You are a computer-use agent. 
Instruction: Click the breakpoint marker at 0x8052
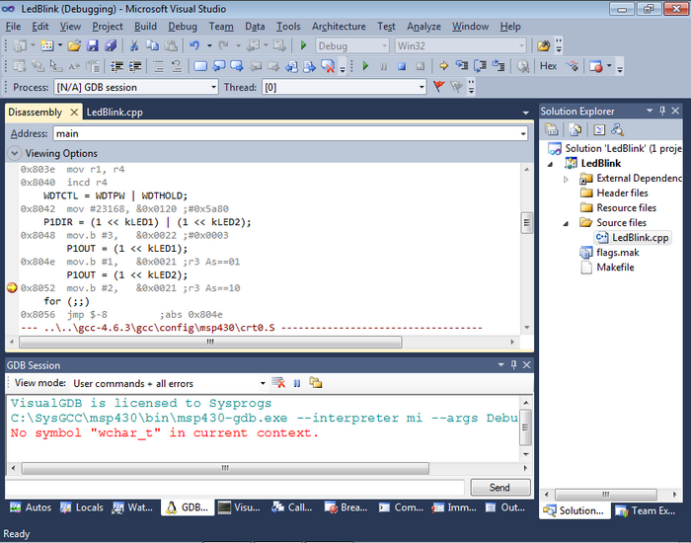[x=12, y=288]
